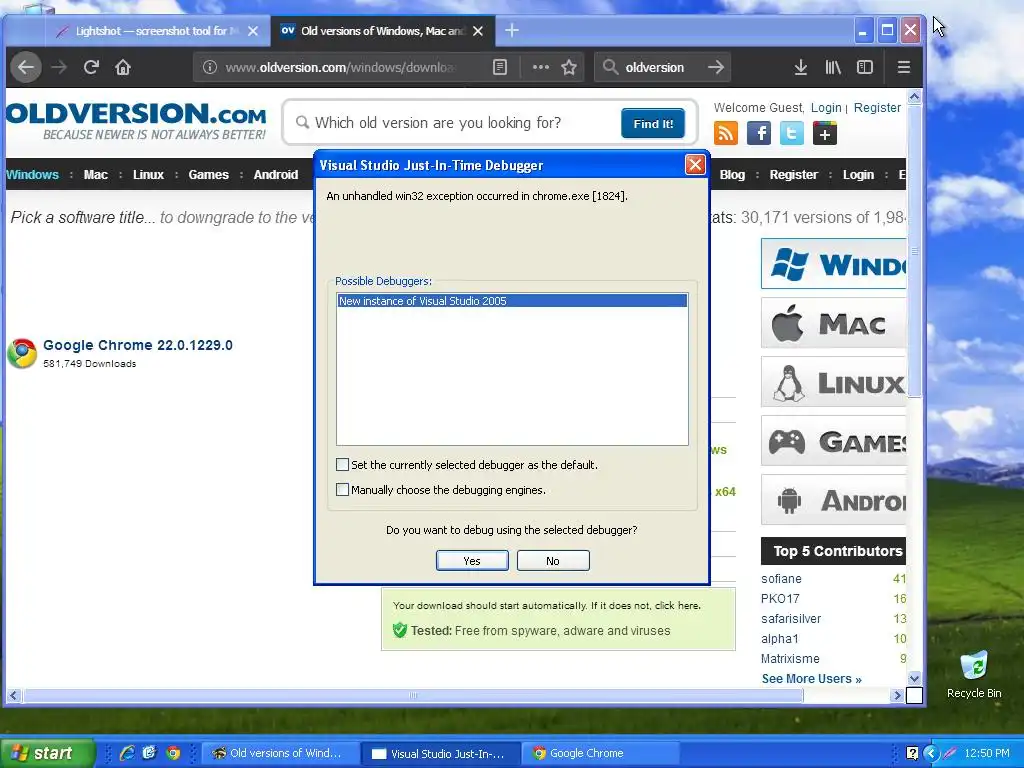Open page actions three-dot menu
1024x768 pixels.
click(540, 67)
